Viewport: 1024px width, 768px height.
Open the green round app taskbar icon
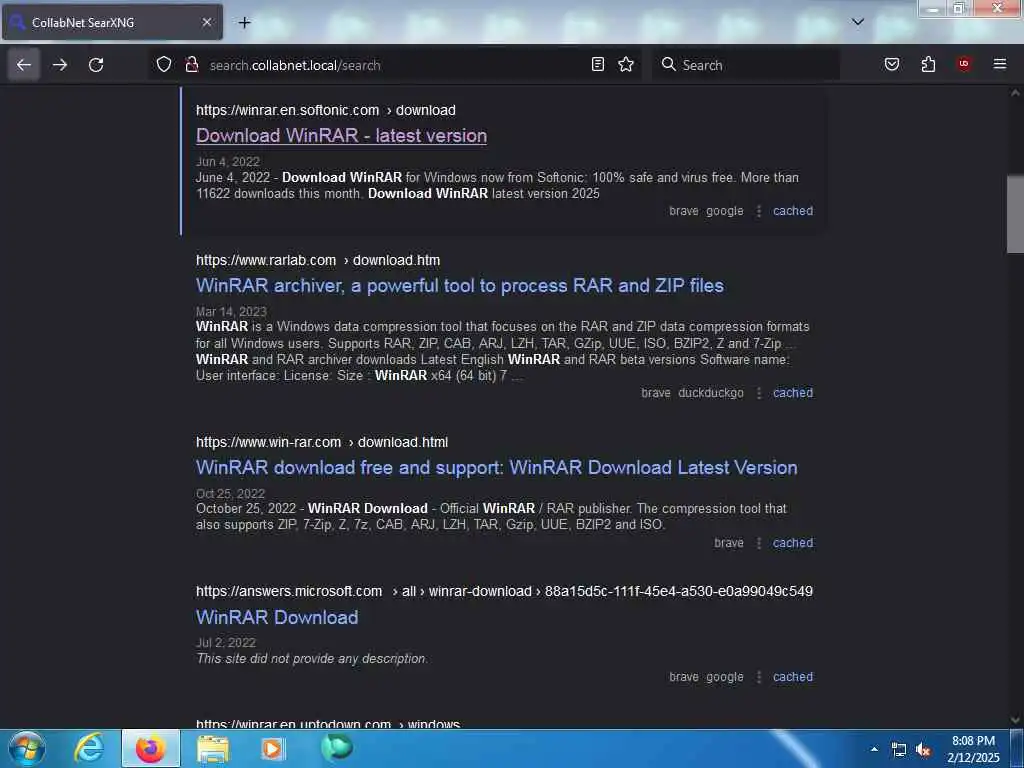tap(337, 748)
